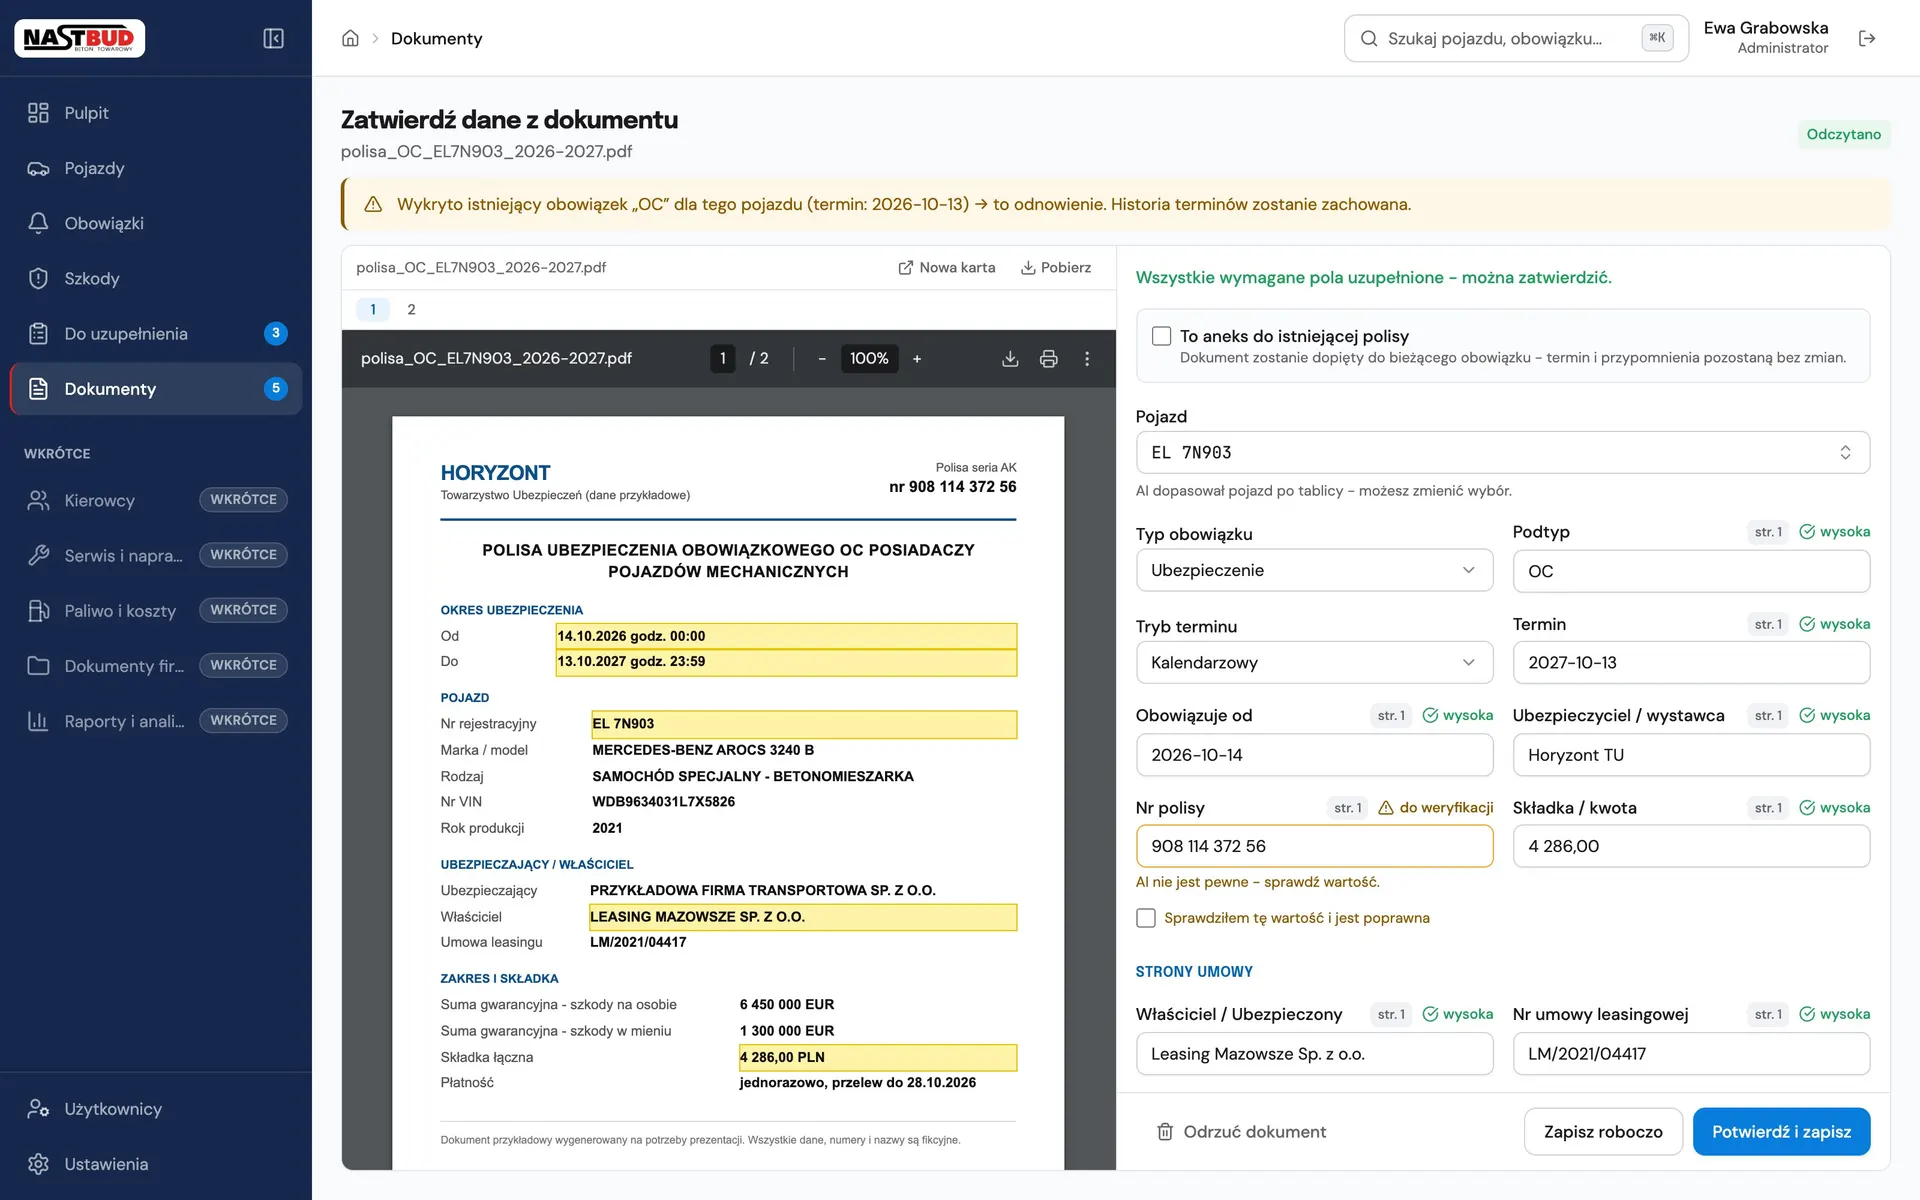This screenshot has height=1200, width=1920.
Task: Open Do uzupełnienia list
Action: [x=156, y=333]
